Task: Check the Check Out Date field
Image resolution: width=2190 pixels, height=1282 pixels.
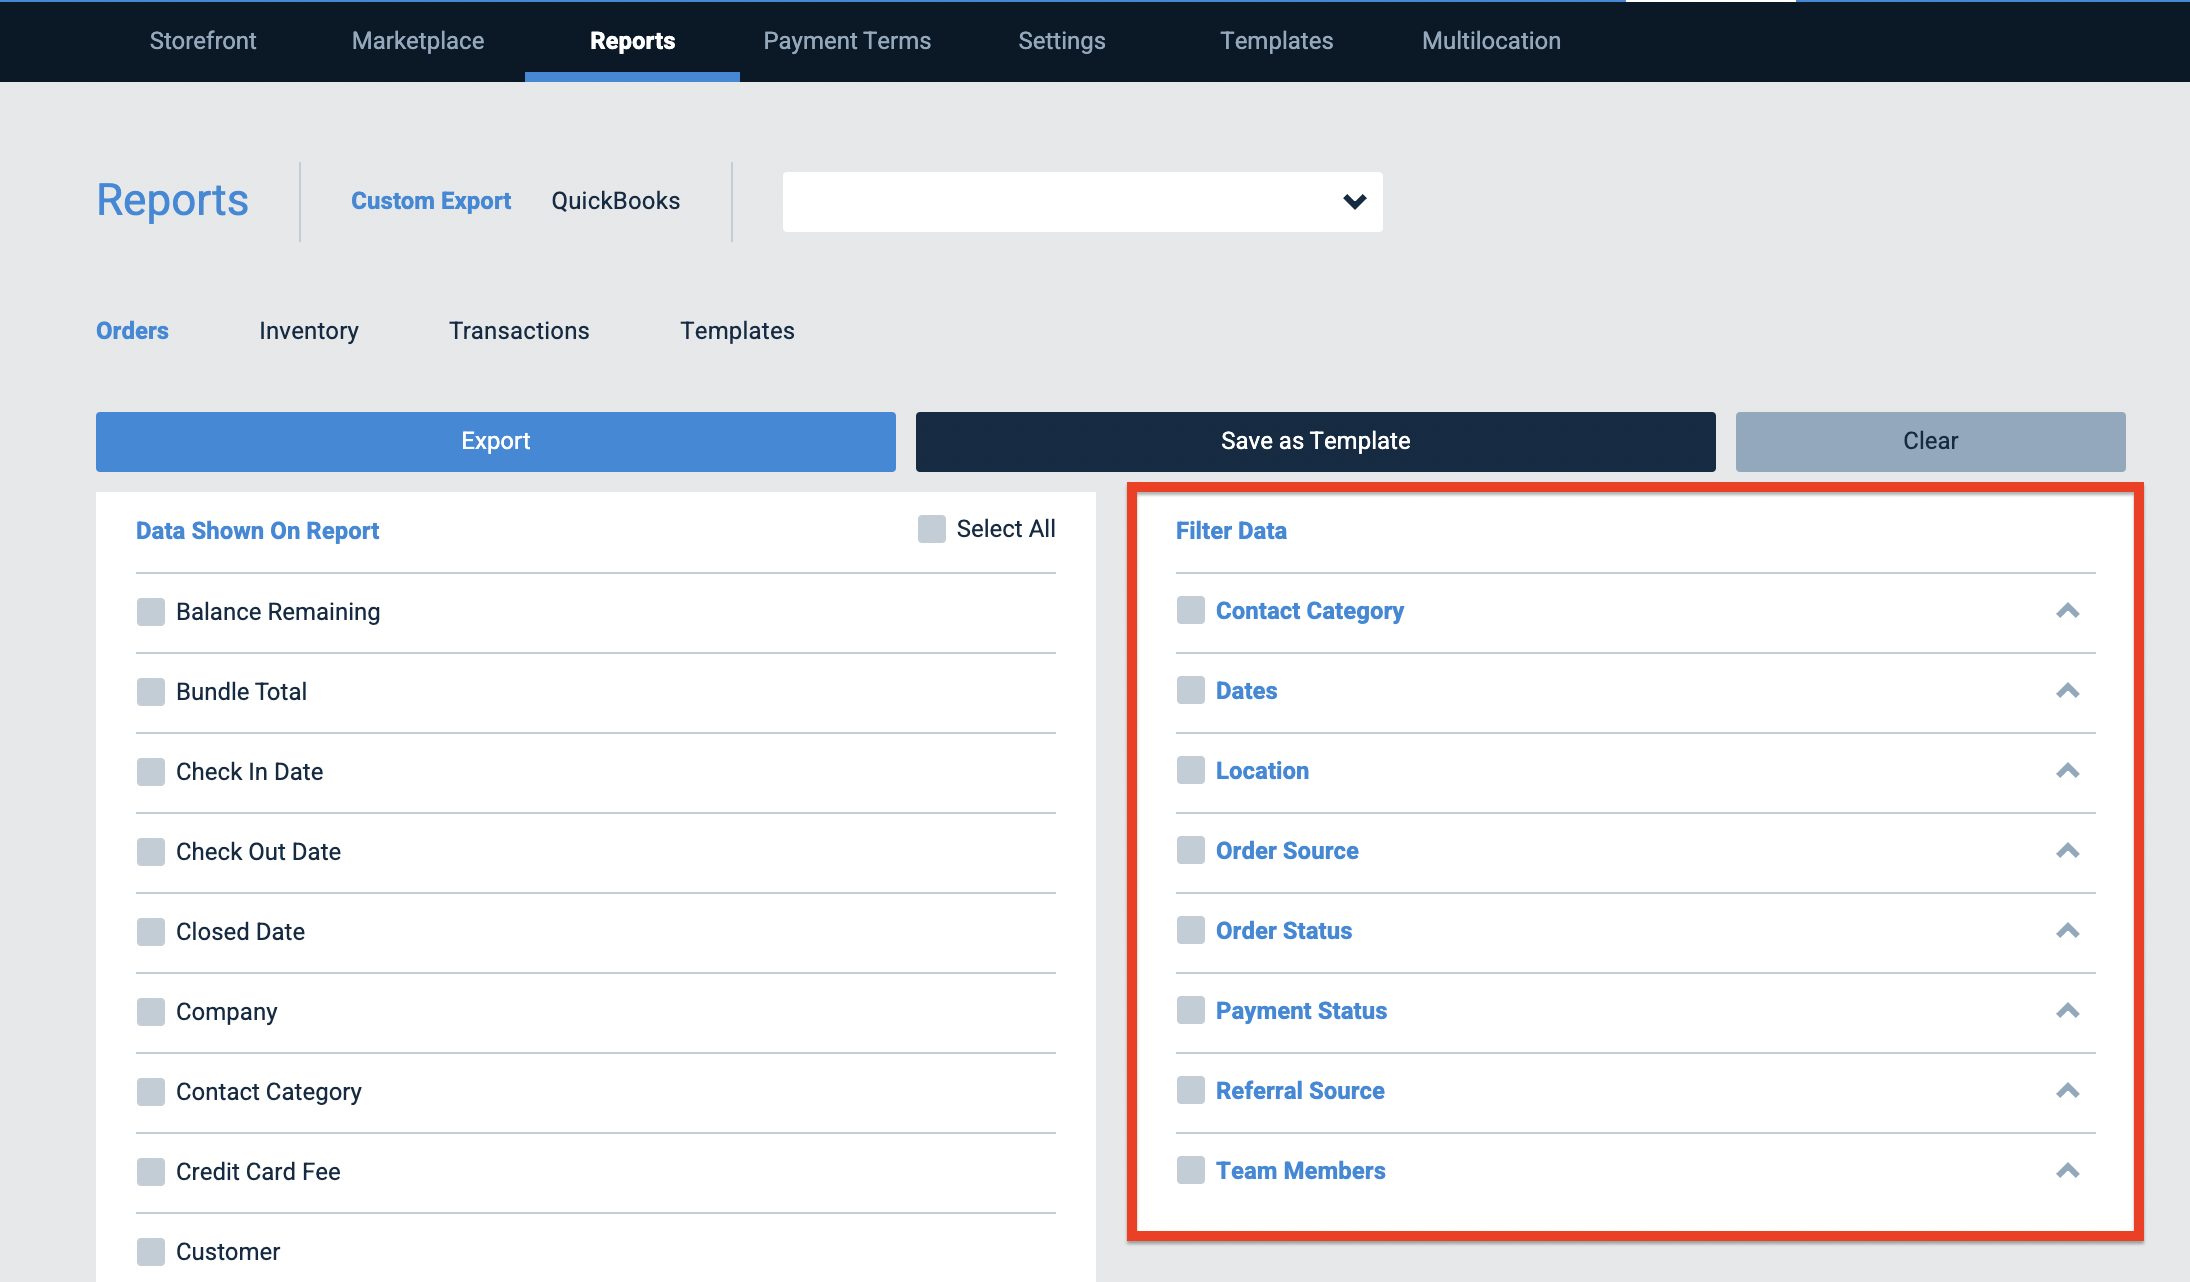Action: [151, 852]
